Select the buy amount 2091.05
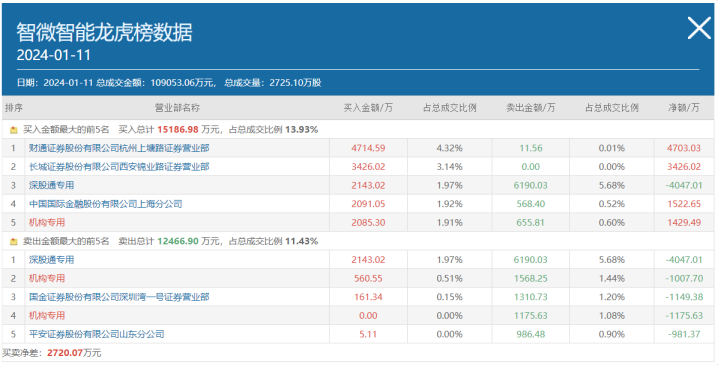 (368, 204)
